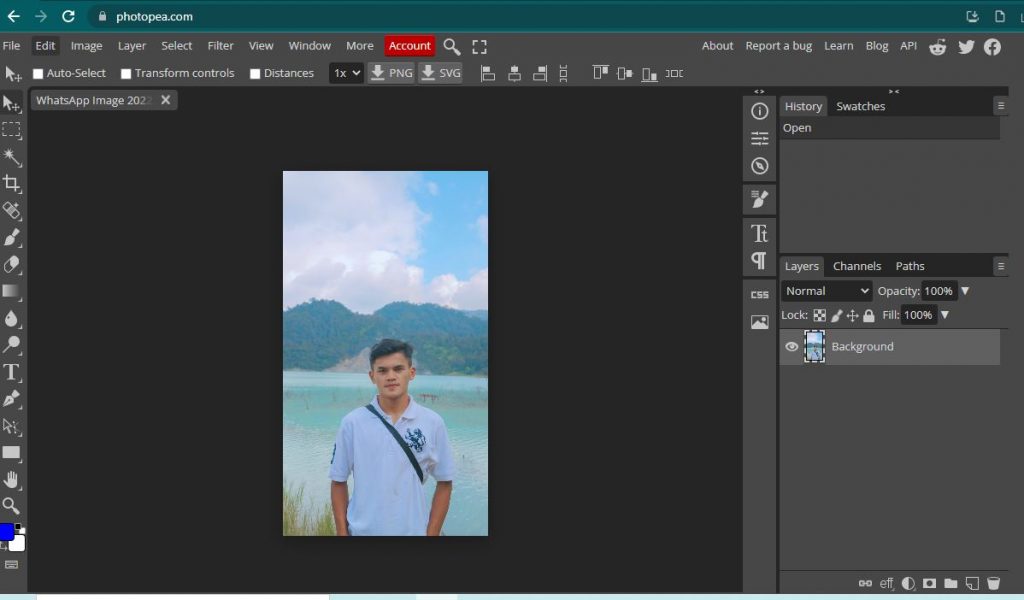Image resolution: width=1024 pixels, height=600 pixels.
Task: Open the image preview panel icon
Action: click(x=760, y=322)
